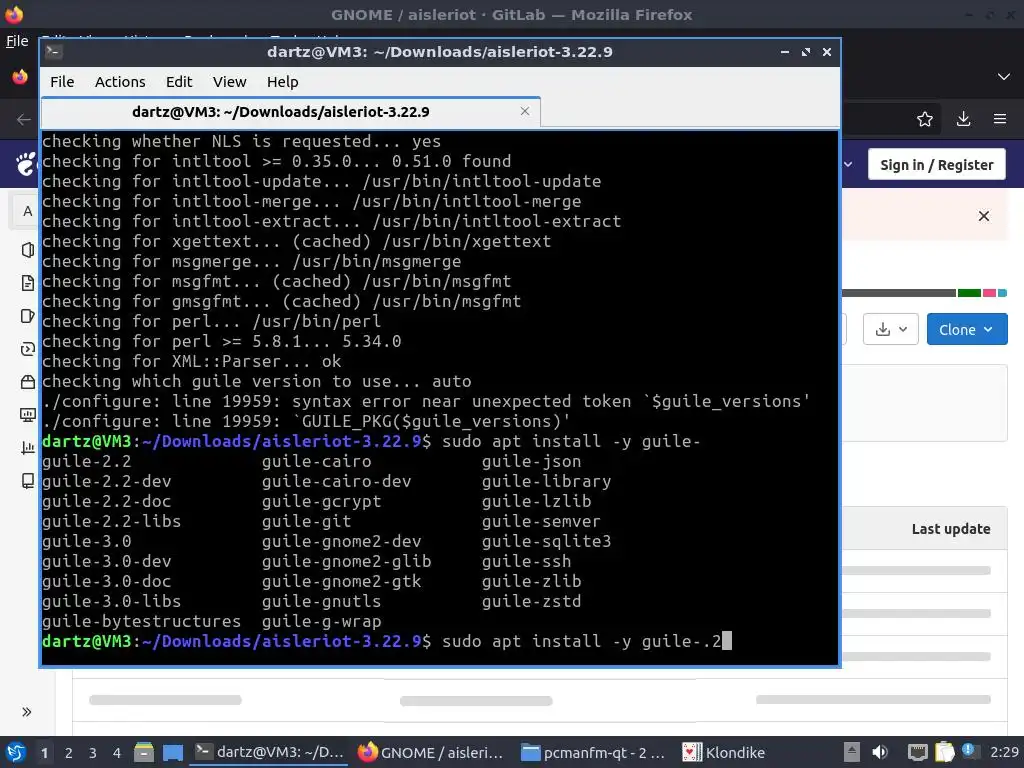Open the GitLab Clone dropdown
The height and width of the screenshot is (768, 1024).
click(967, 330)
